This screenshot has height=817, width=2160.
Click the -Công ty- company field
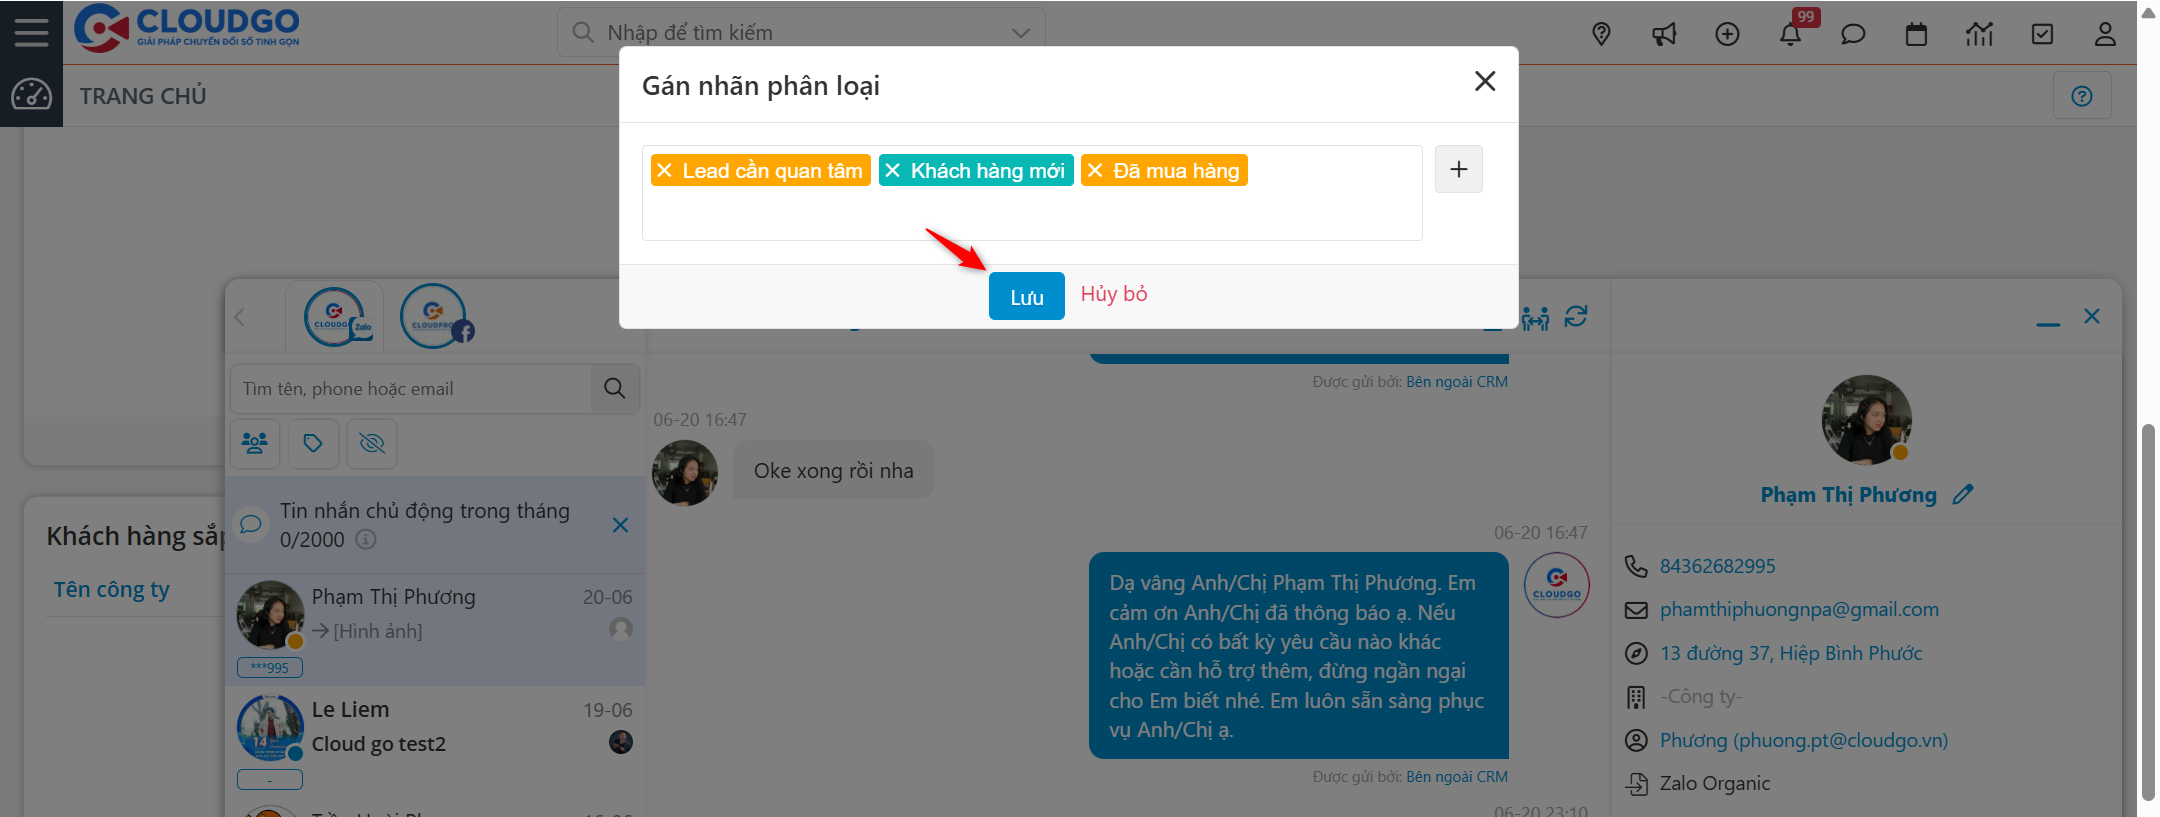(1701, 696)
